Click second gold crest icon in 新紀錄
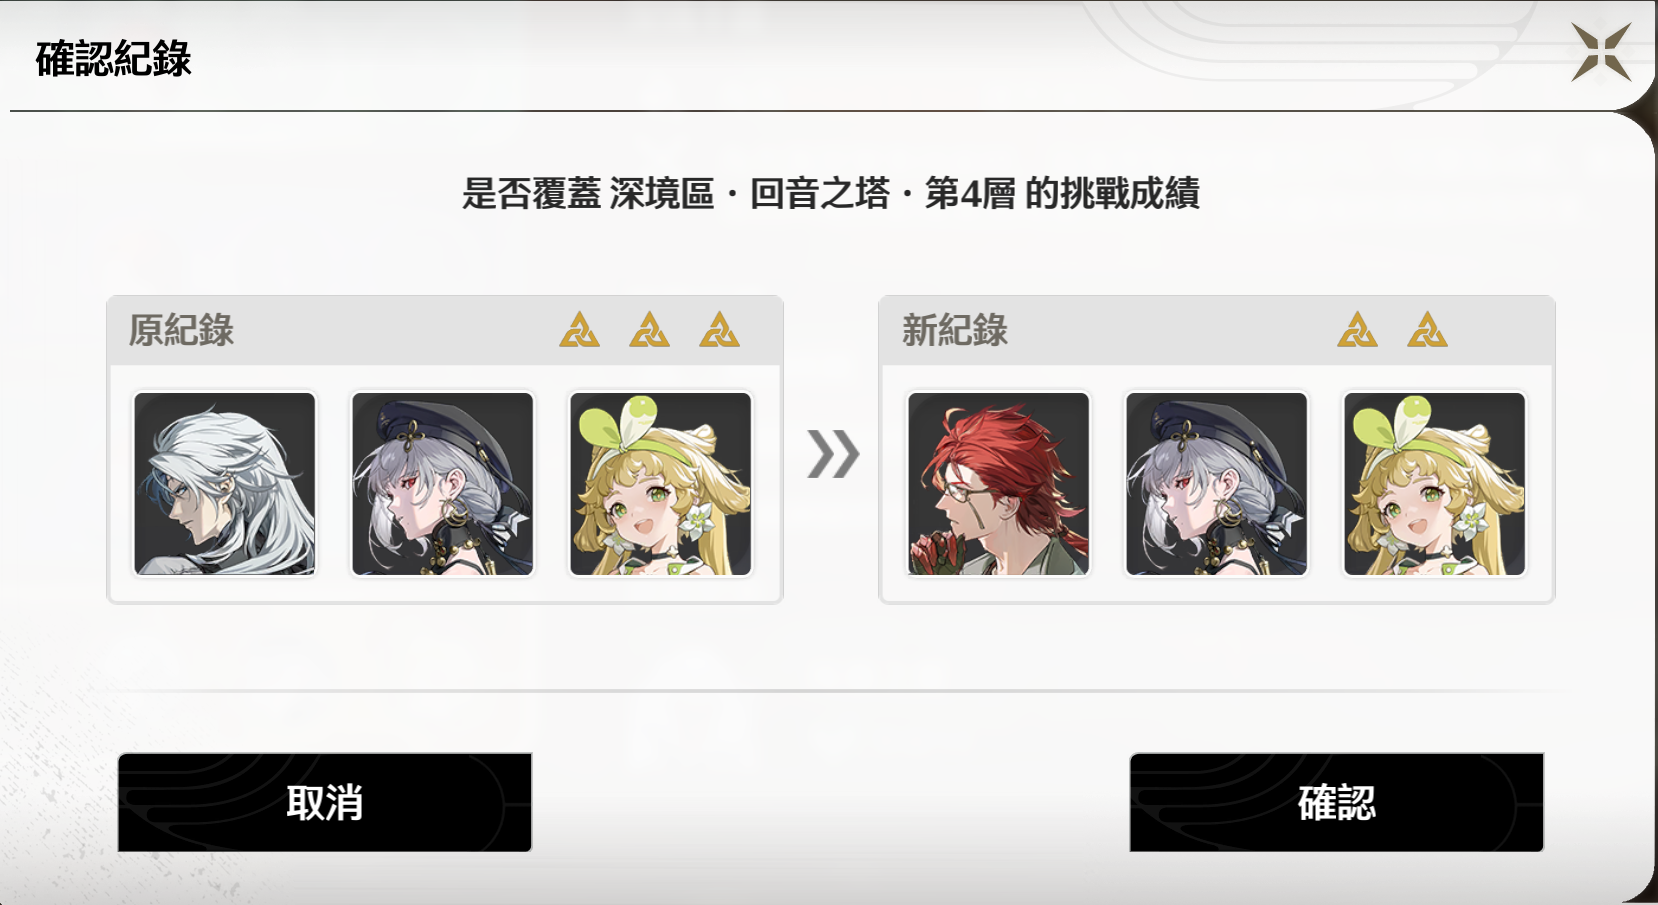1658x905 pixels. pyautogui.click(x=1427, y=330)
